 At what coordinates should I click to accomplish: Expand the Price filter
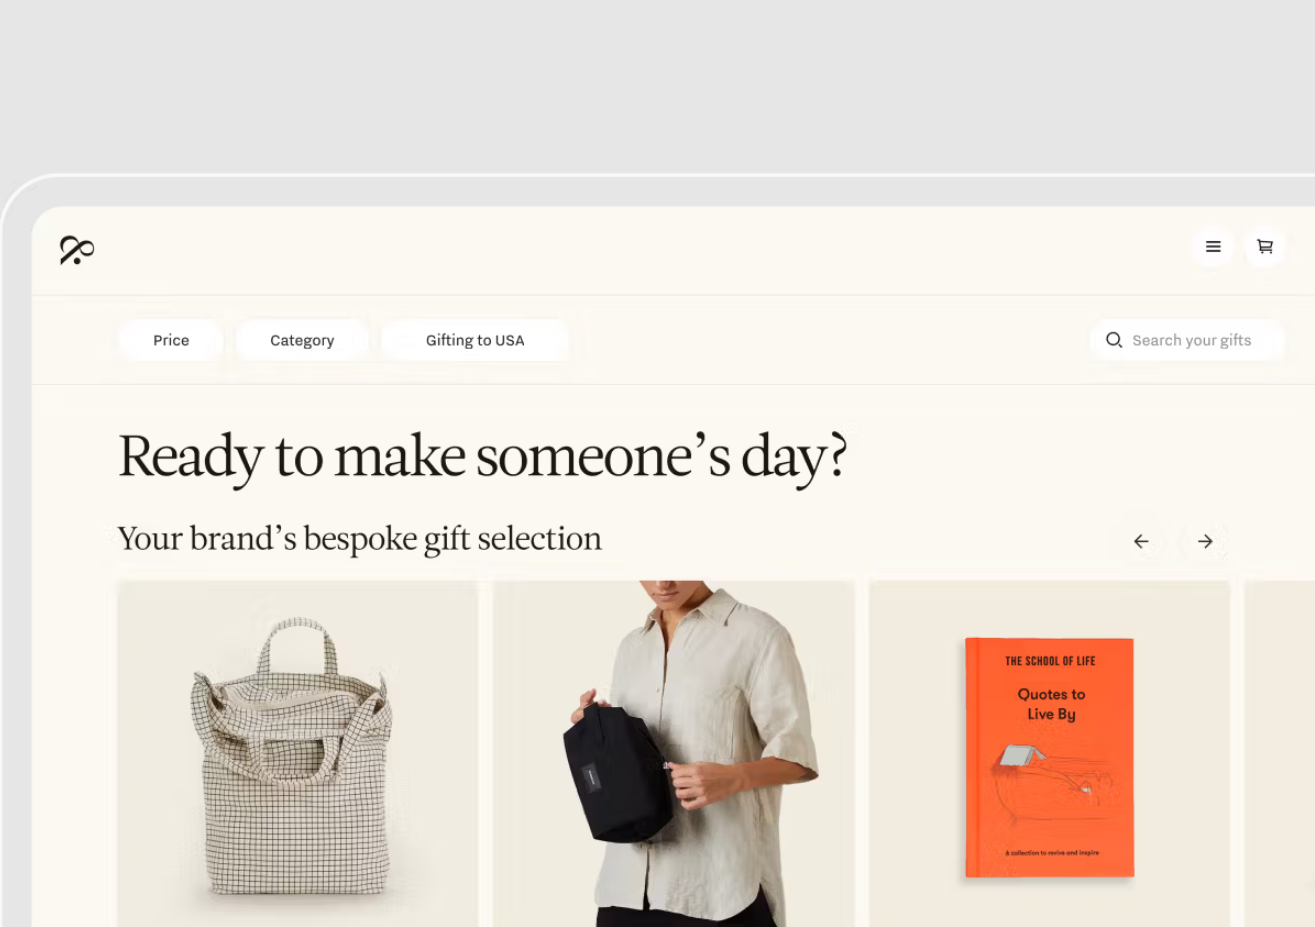(171, 340)
